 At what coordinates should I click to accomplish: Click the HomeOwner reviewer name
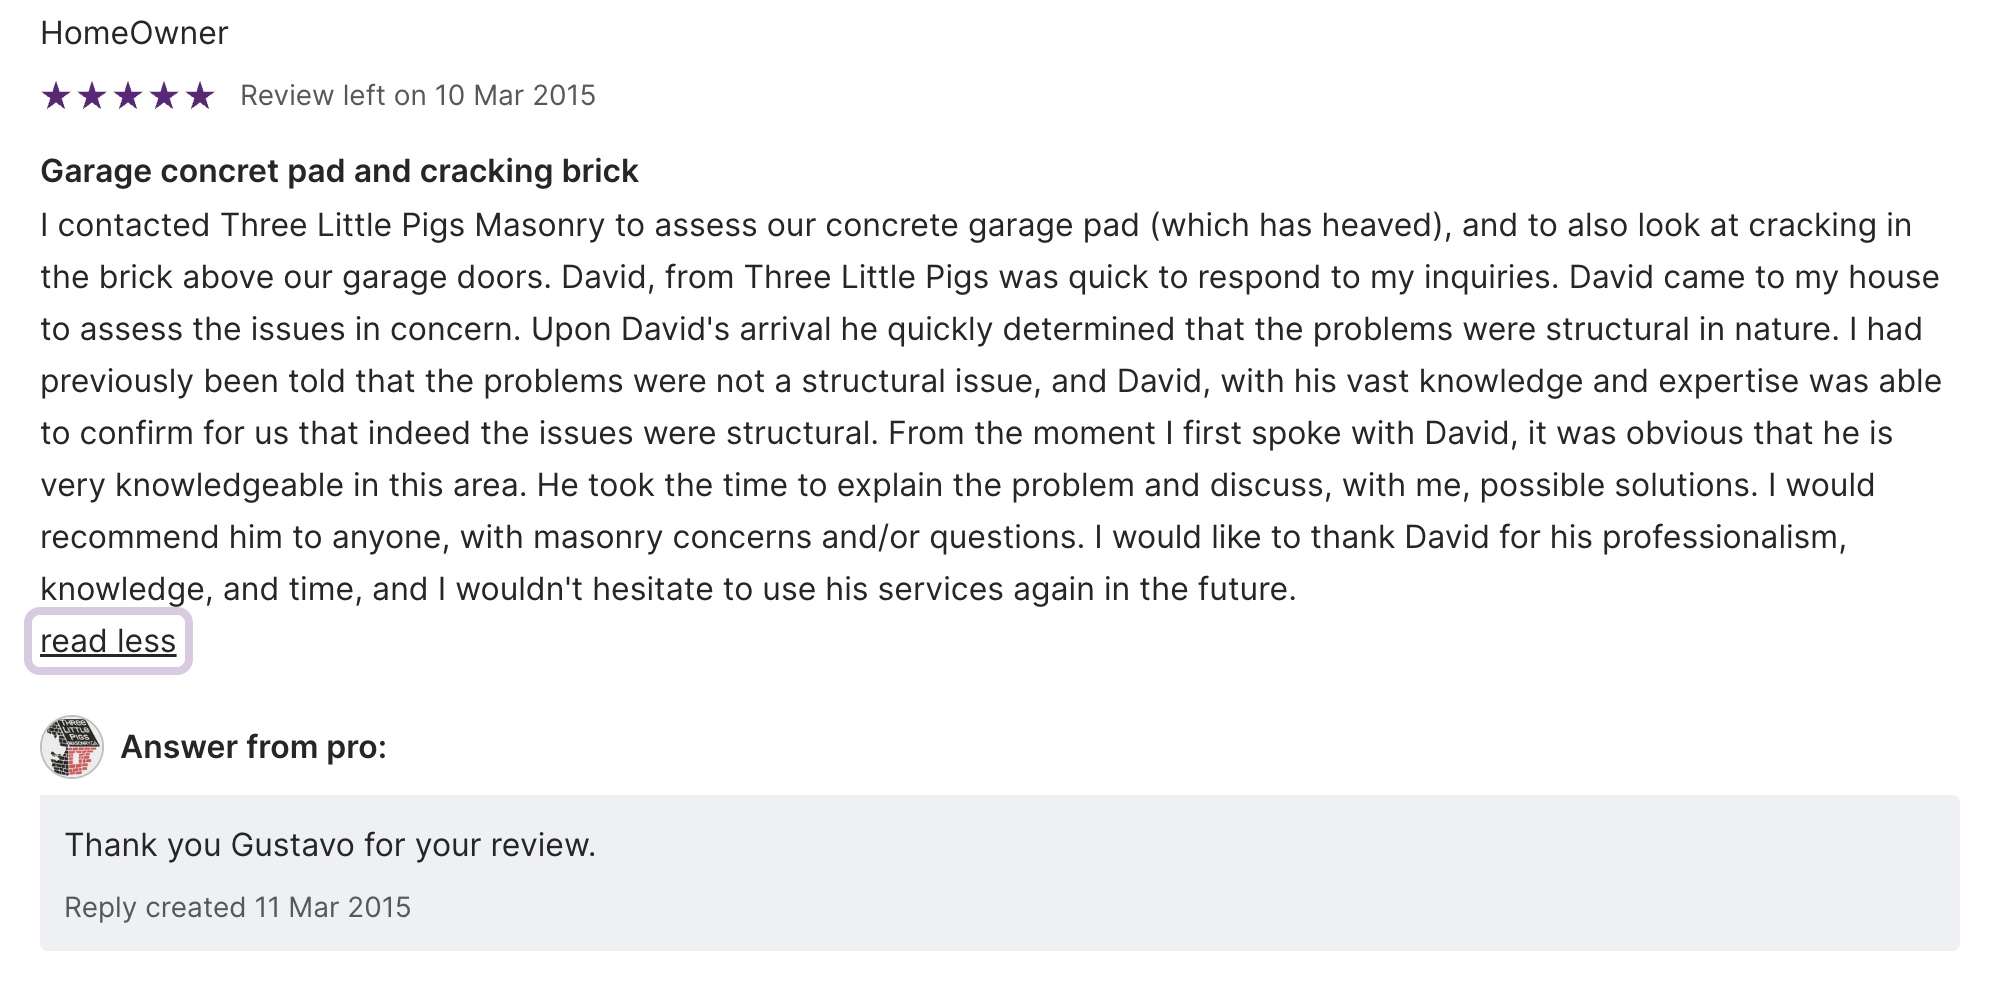coord(134,33)
